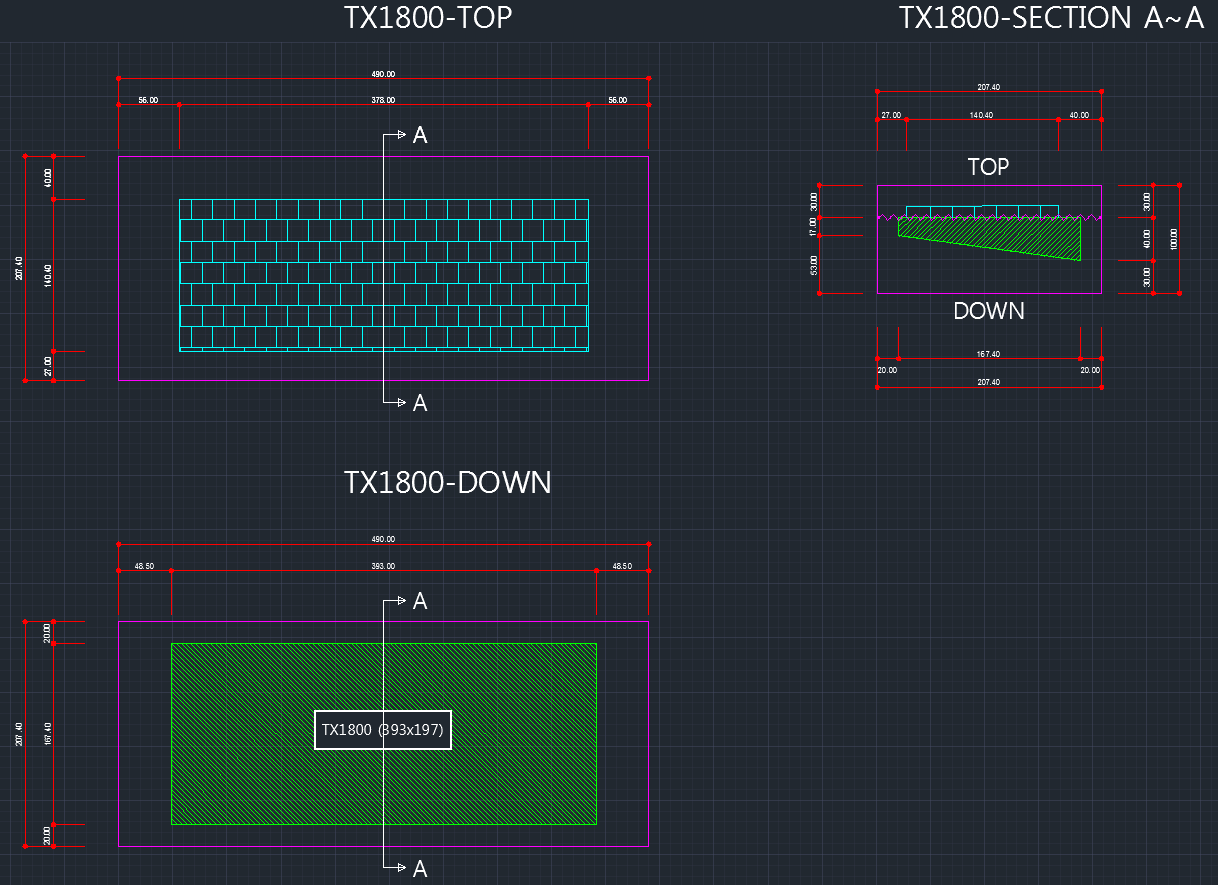The width and height of the screenshot is (1218, 885).
Task: Click the right 56.00 dimension in the top view
Action: pos(617,101)
